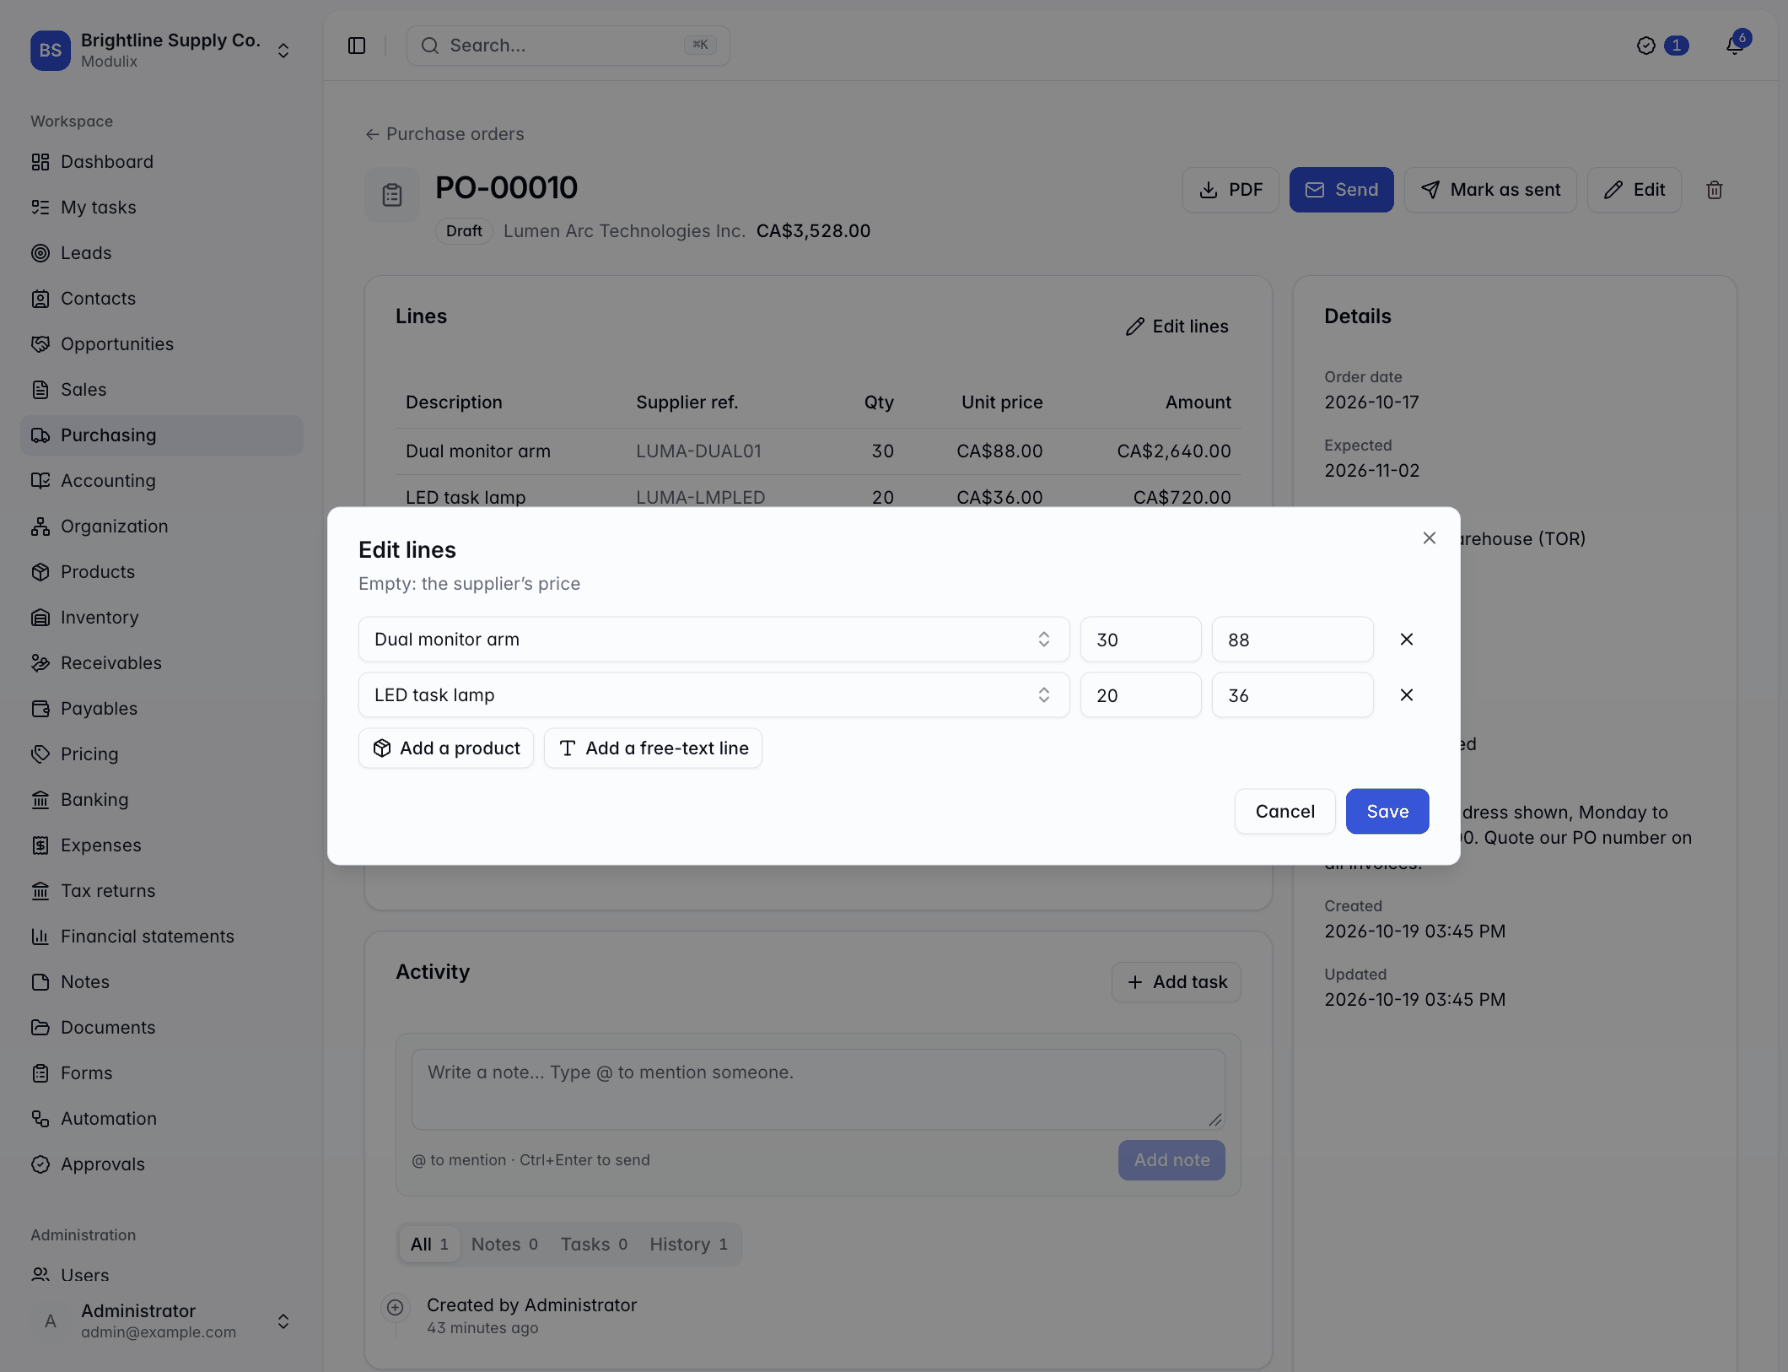Open the Inventory module
The height and width of the screenshot is (1372, 1788).
[x=161, y=617]
